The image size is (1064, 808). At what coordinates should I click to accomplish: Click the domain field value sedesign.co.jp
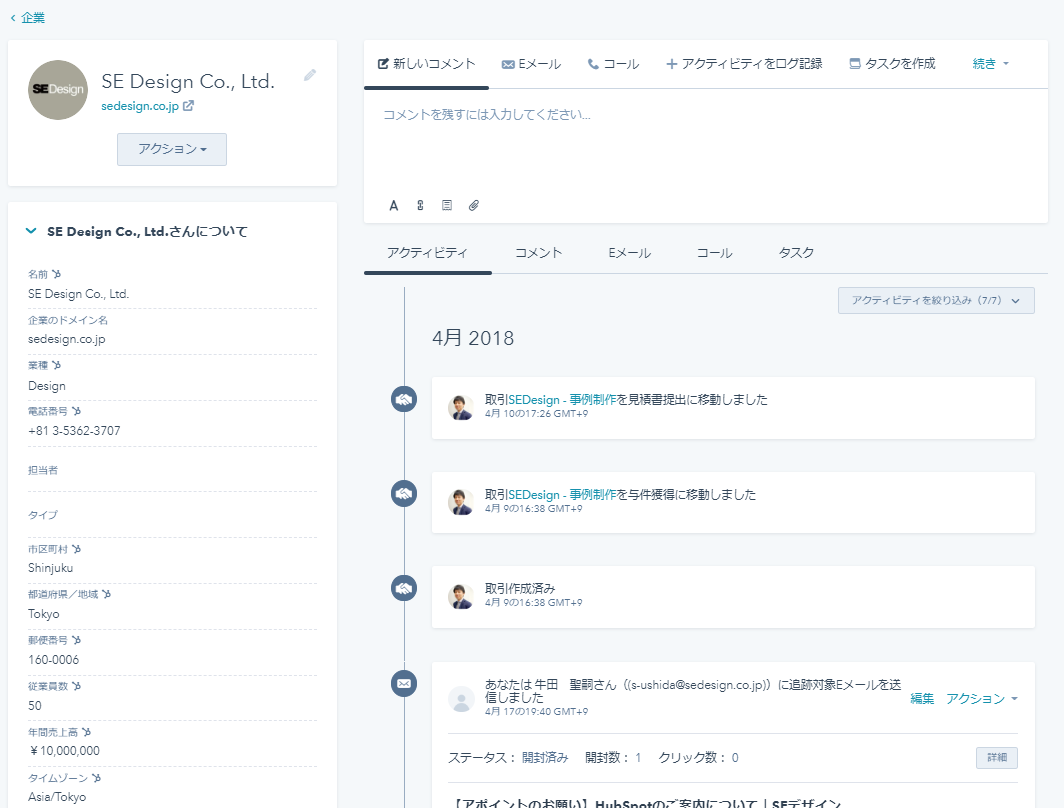[x=66, y=339]
